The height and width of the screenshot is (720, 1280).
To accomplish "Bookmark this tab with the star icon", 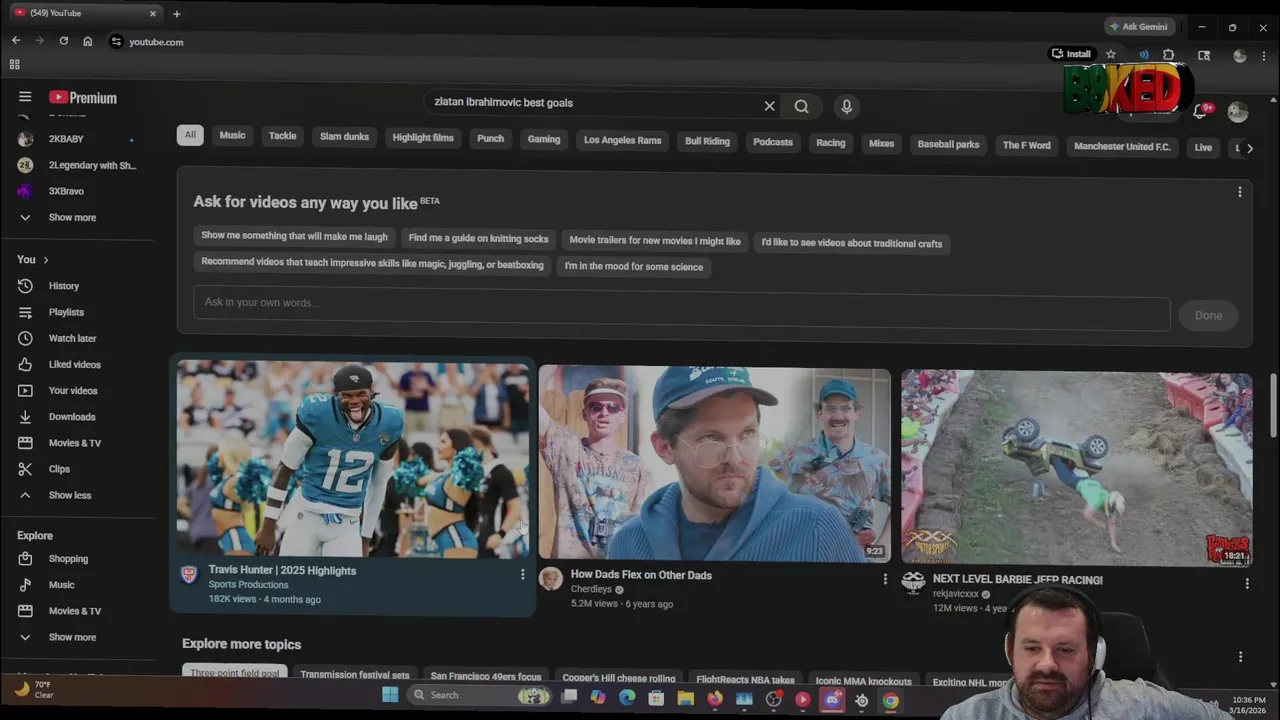I will [x=1110, y=54].
